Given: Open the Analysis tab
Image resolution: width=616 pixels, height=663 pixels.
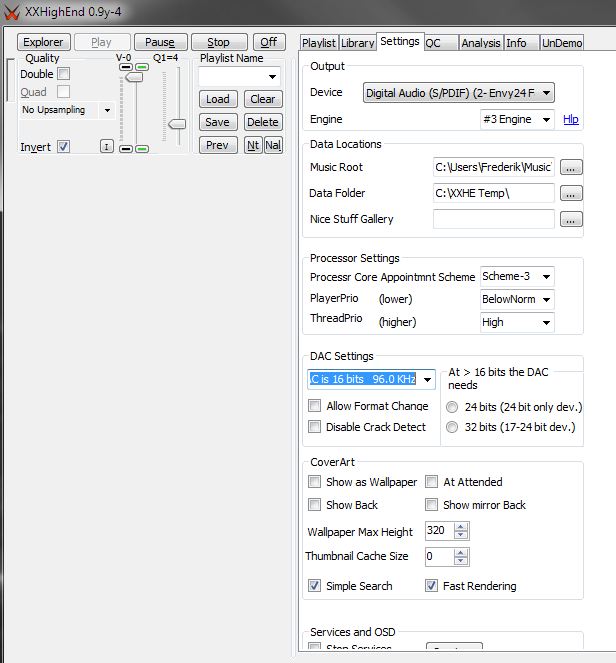Looking at the screenshot, I should [x=481, y=43].
